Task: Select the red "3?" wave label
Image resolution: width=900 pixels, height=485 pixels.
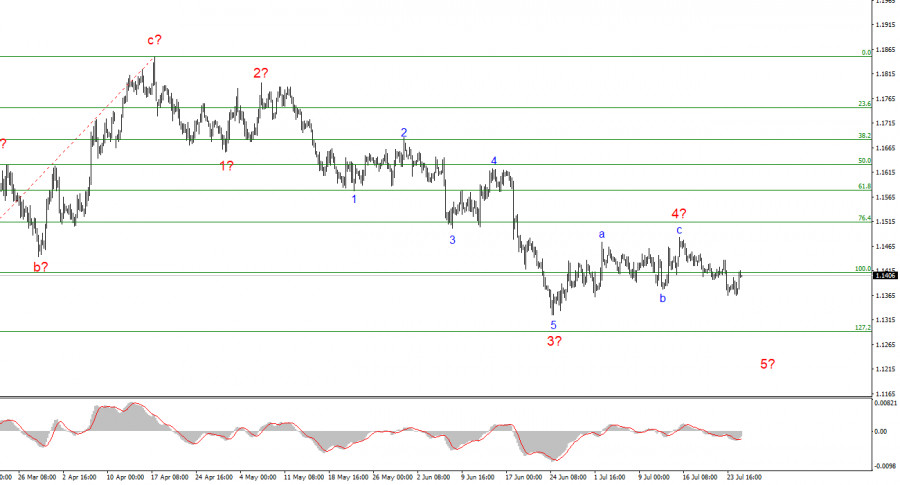Action: tap(554, 341)
